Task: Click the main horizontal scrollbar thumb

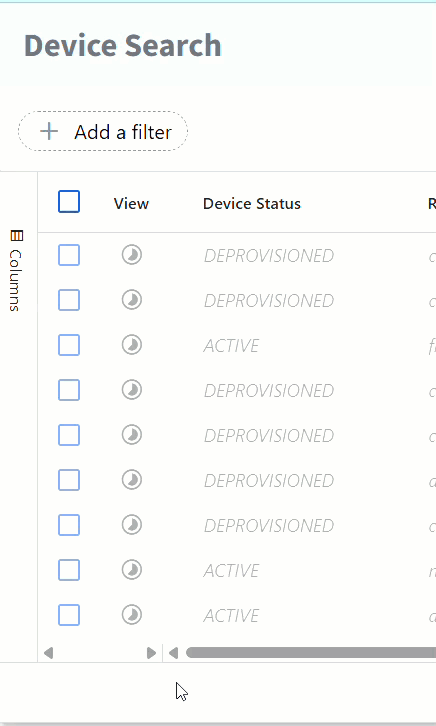Action: tap(311, 653)
